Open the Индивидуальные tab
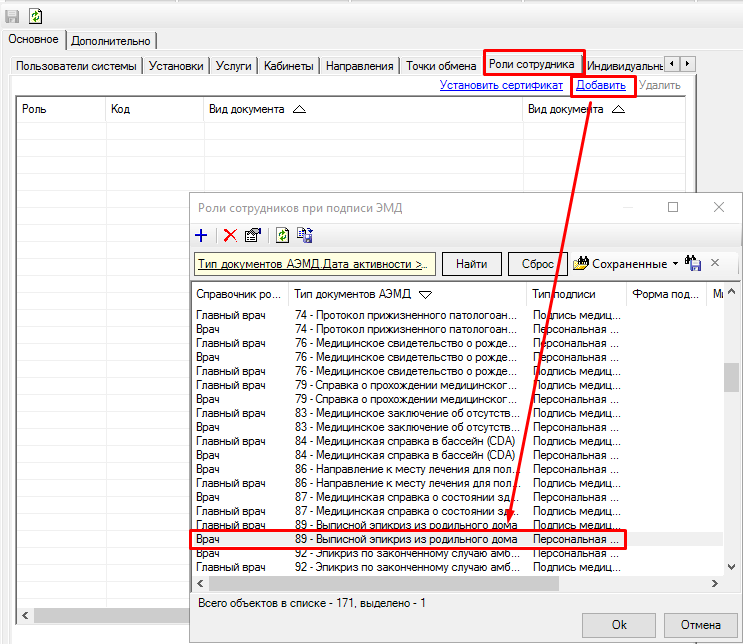 point(625,66)
